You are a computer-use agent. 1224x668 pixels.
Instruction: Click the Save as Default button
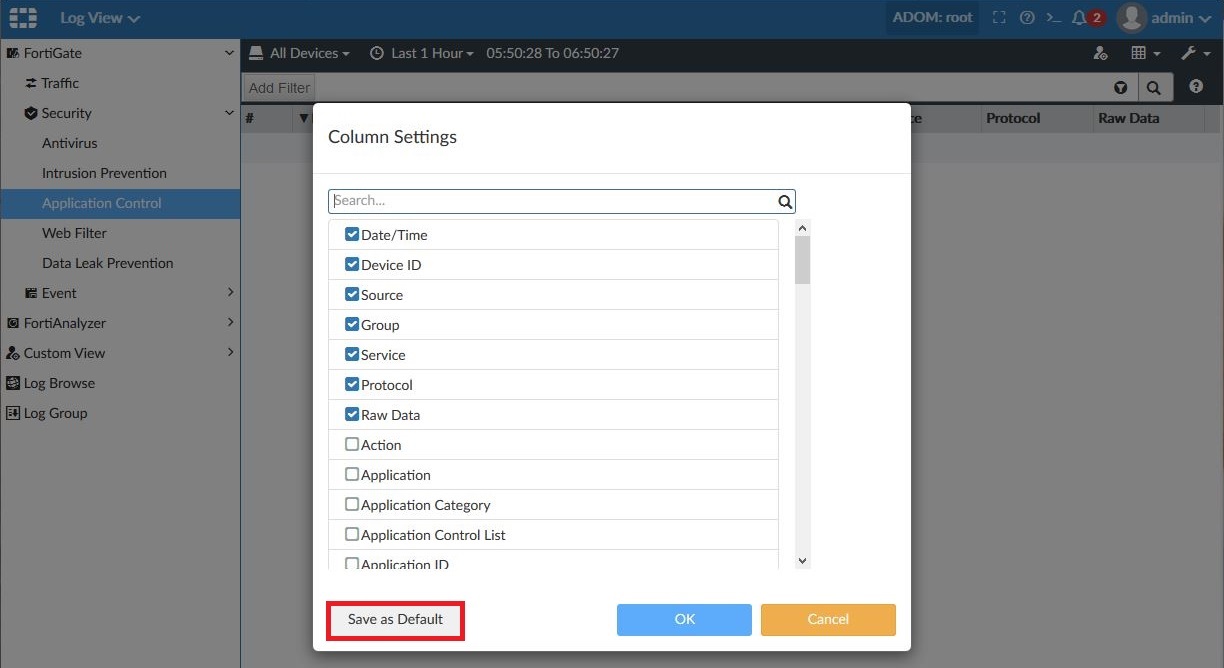[395, 619]
